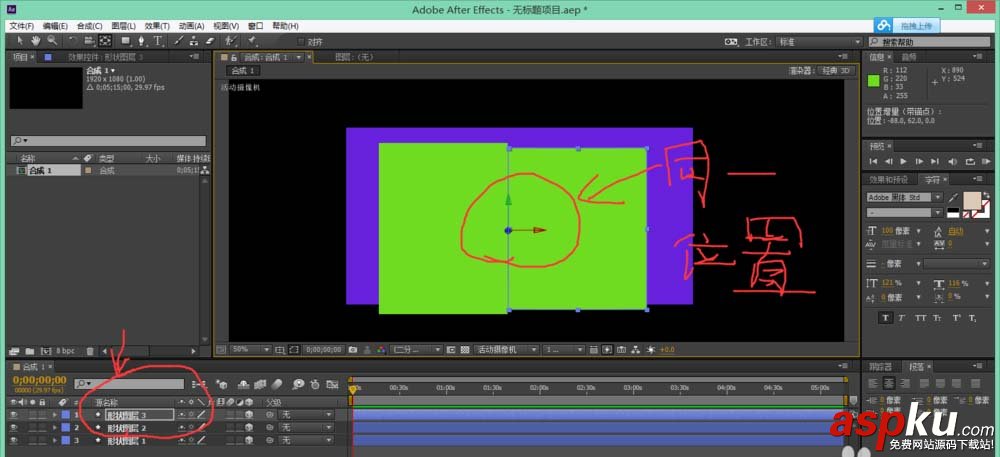Click the snapshot camera icon in viewer
This screenshot has width=1000, height=457.
click(353, 350)
